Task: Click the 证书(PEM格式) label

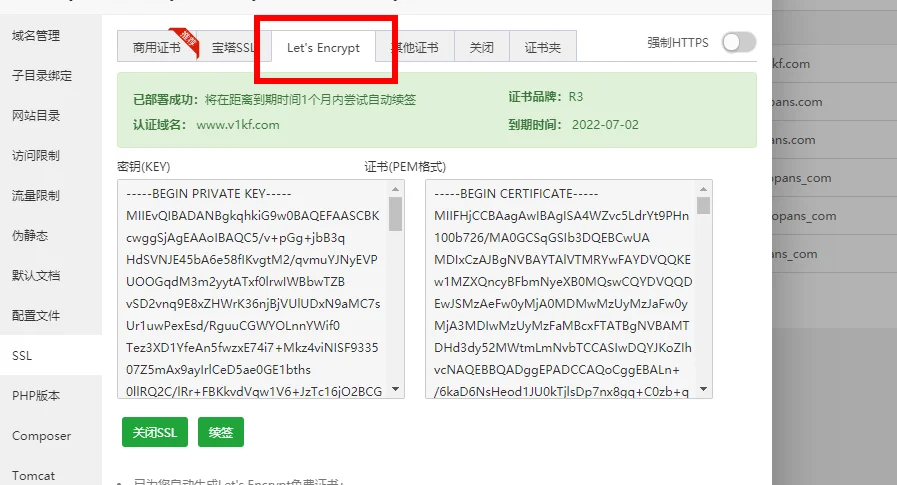Action: tap(405, 166)
